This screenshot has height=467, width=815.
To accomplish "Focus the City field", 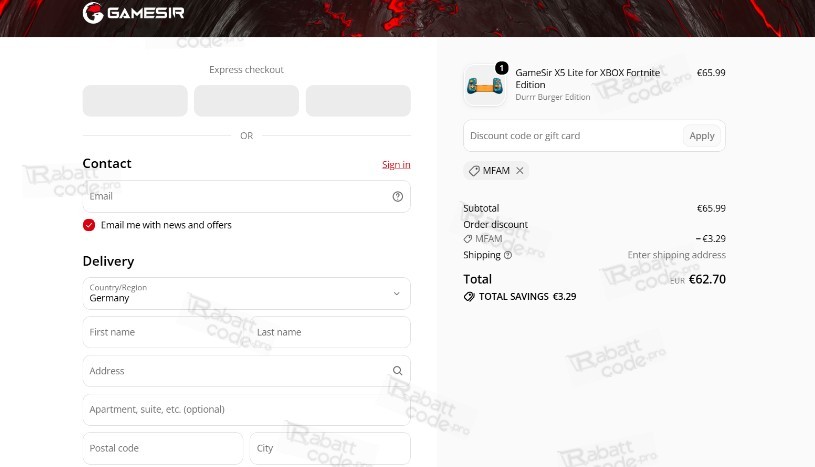I will [330, 448].
